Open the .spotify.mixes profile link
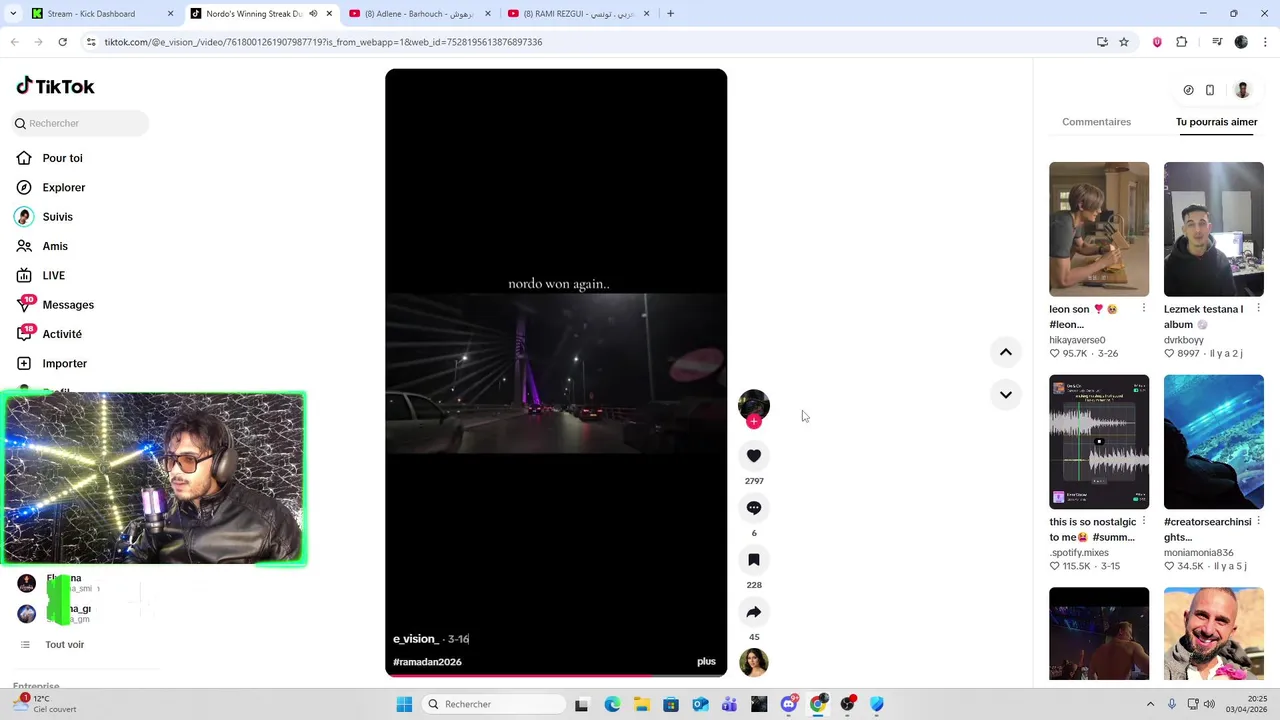This screenshot has width=1280, height=720. [1079, 552]
